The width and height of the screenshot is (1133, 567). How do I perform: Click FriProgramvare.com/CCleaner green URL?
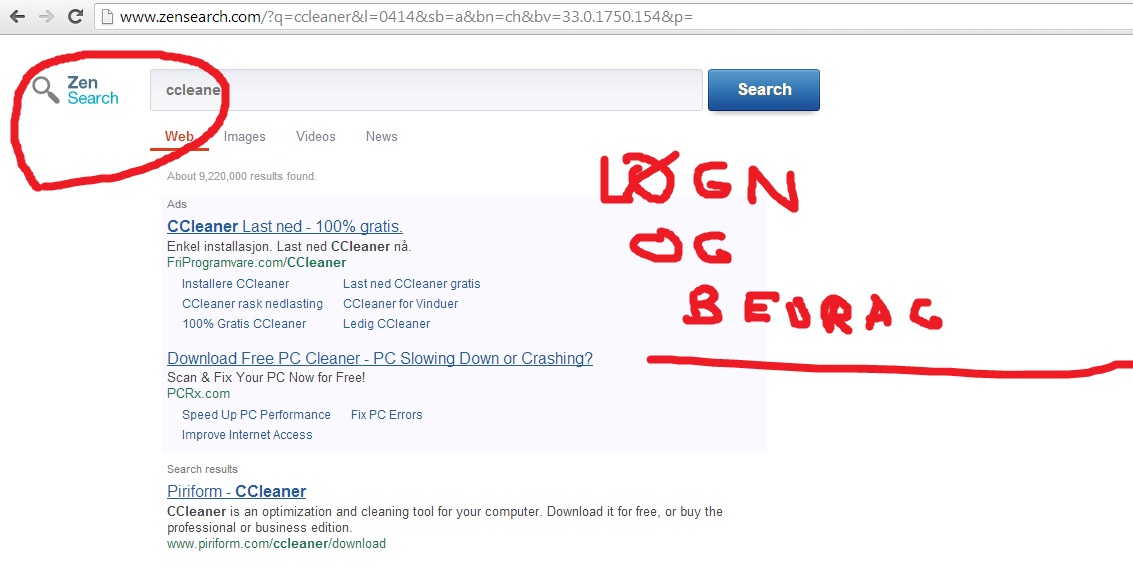tap(257, 262)
